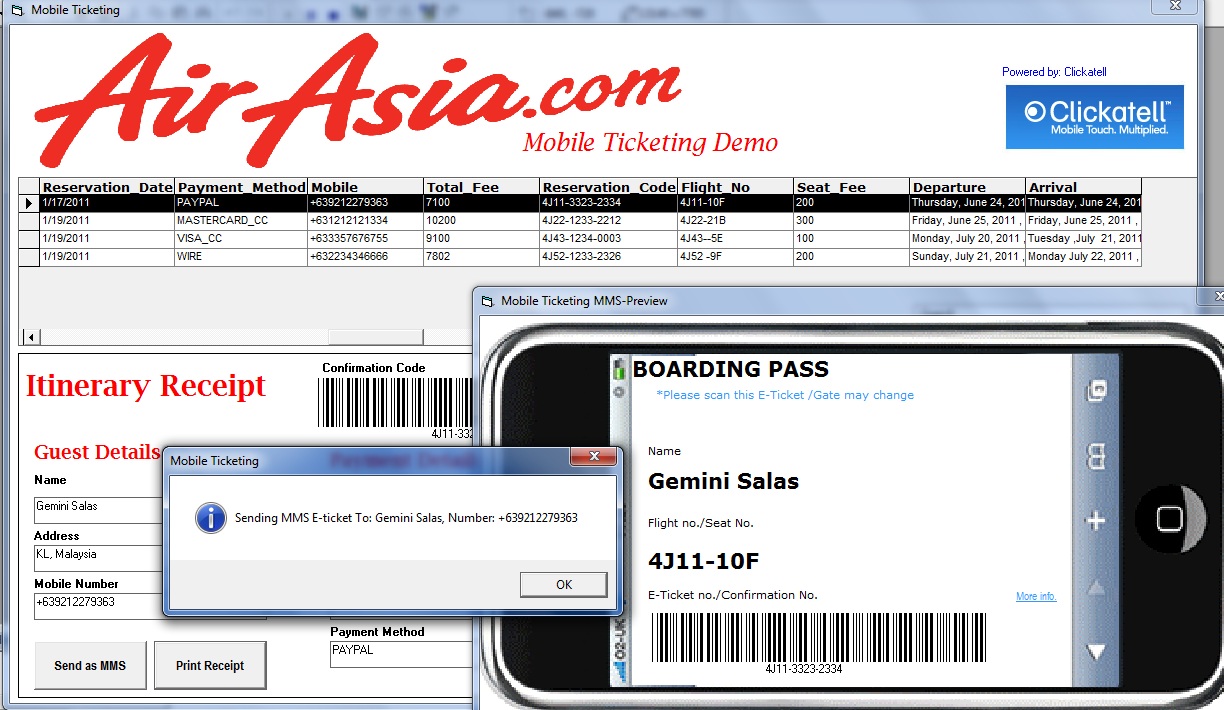Click the 4J11-10F flight text on the boarding pass
This screenshot has width=1224, height=710.
(x=704, y=560)
